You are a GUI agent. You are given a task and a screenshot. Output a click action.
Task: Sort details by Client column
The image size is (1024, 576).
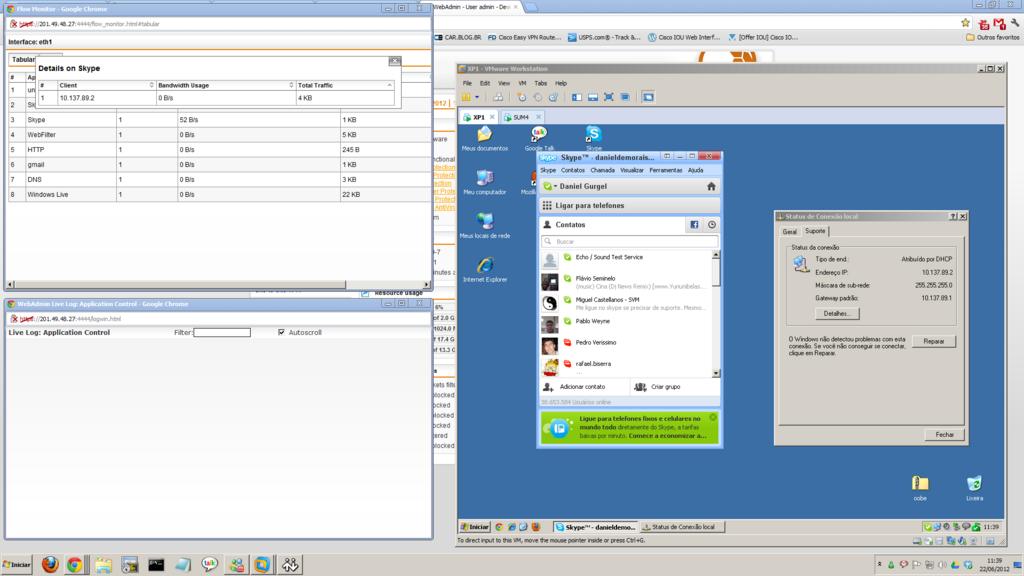106,86
